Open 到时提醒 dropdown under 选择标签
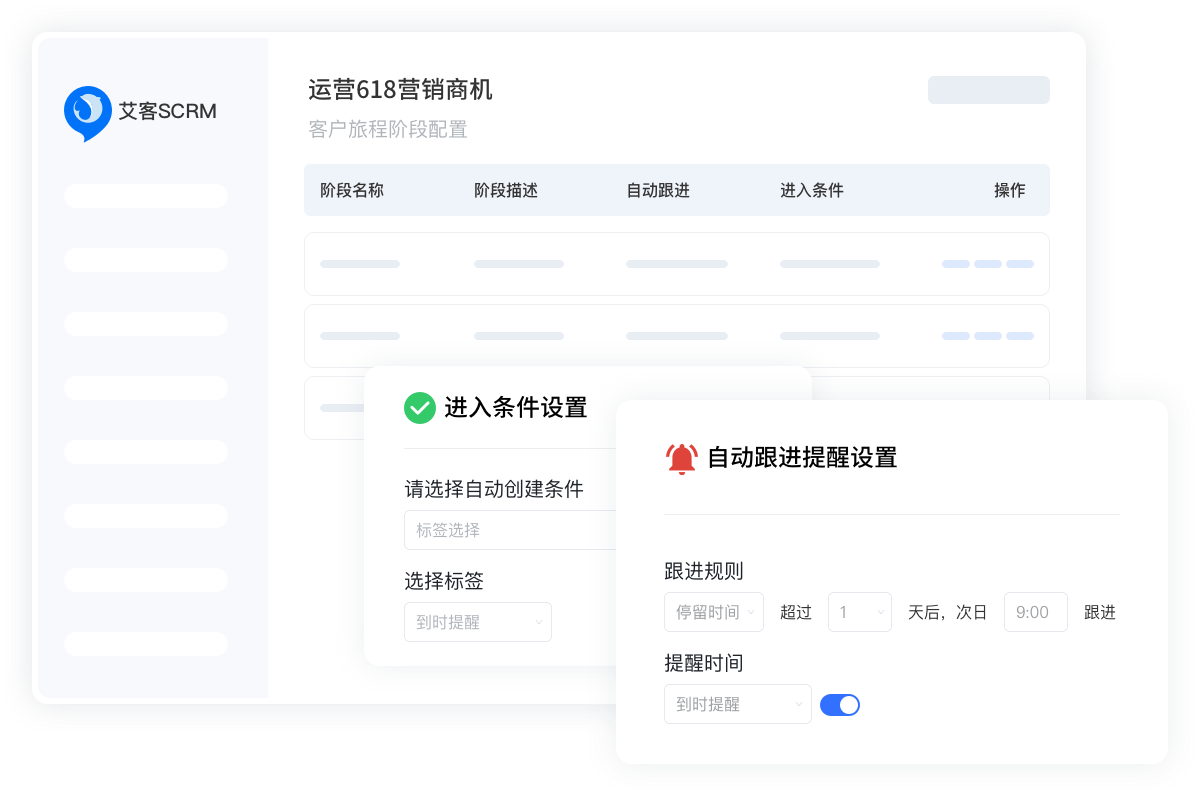 pyautogui.click(x=477, y=622)
